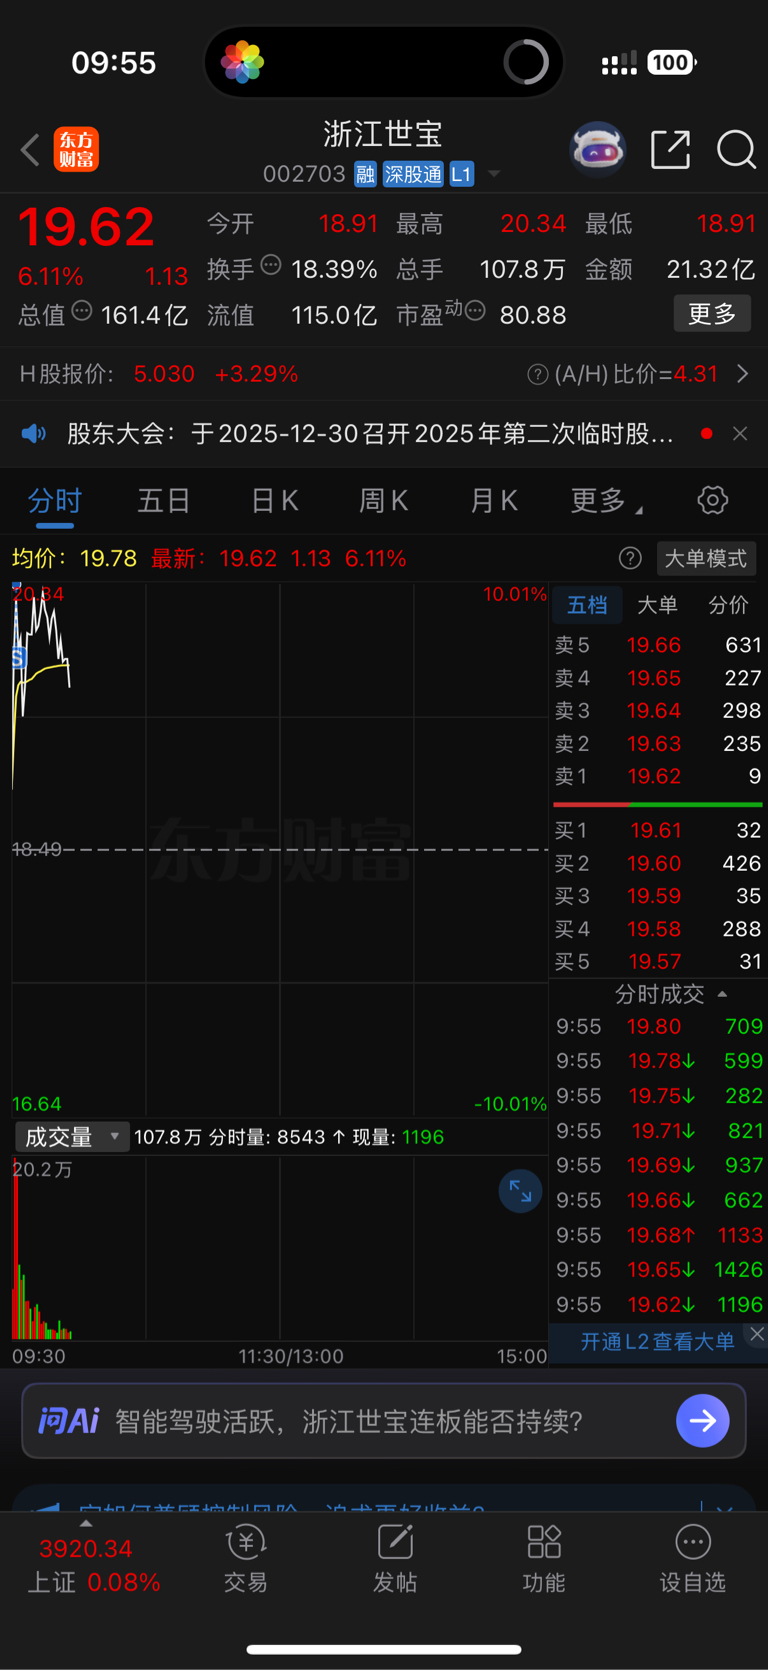
Task: Open the H股报价 chevron arrow
Action: (742, 374)
